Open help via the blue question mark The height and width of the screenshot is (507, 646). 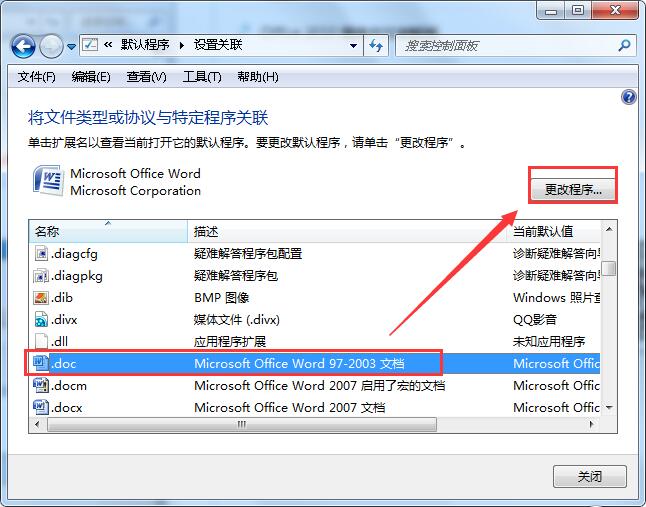pos(629,97)
